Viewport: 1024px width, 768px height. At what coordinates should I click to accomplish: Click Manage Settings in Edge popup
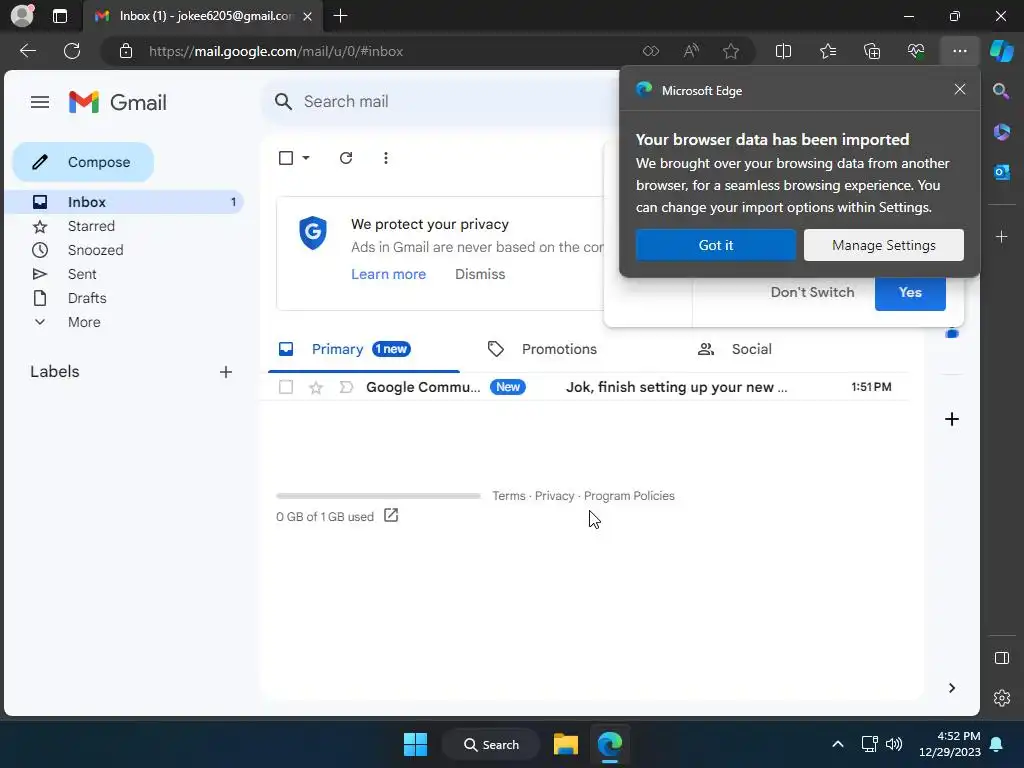(x=884, y=245)
